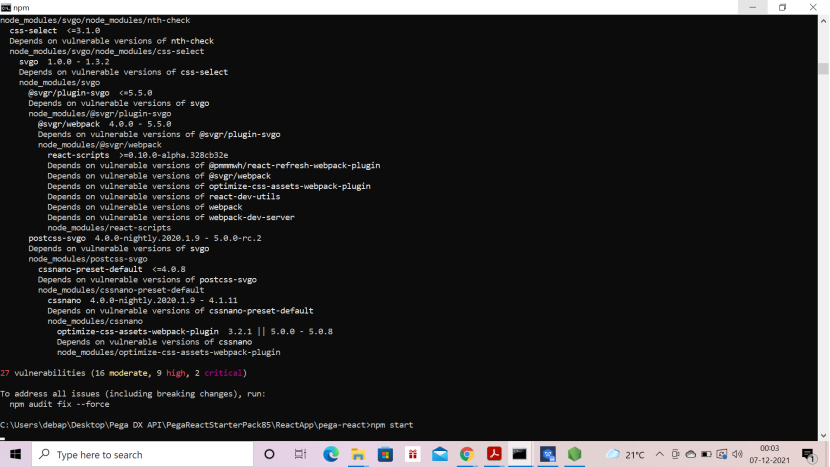Click 'postcss-svgo 4.0.0-nightly.2020.1.9' line
830x467 pixels.
coord(145,238)
